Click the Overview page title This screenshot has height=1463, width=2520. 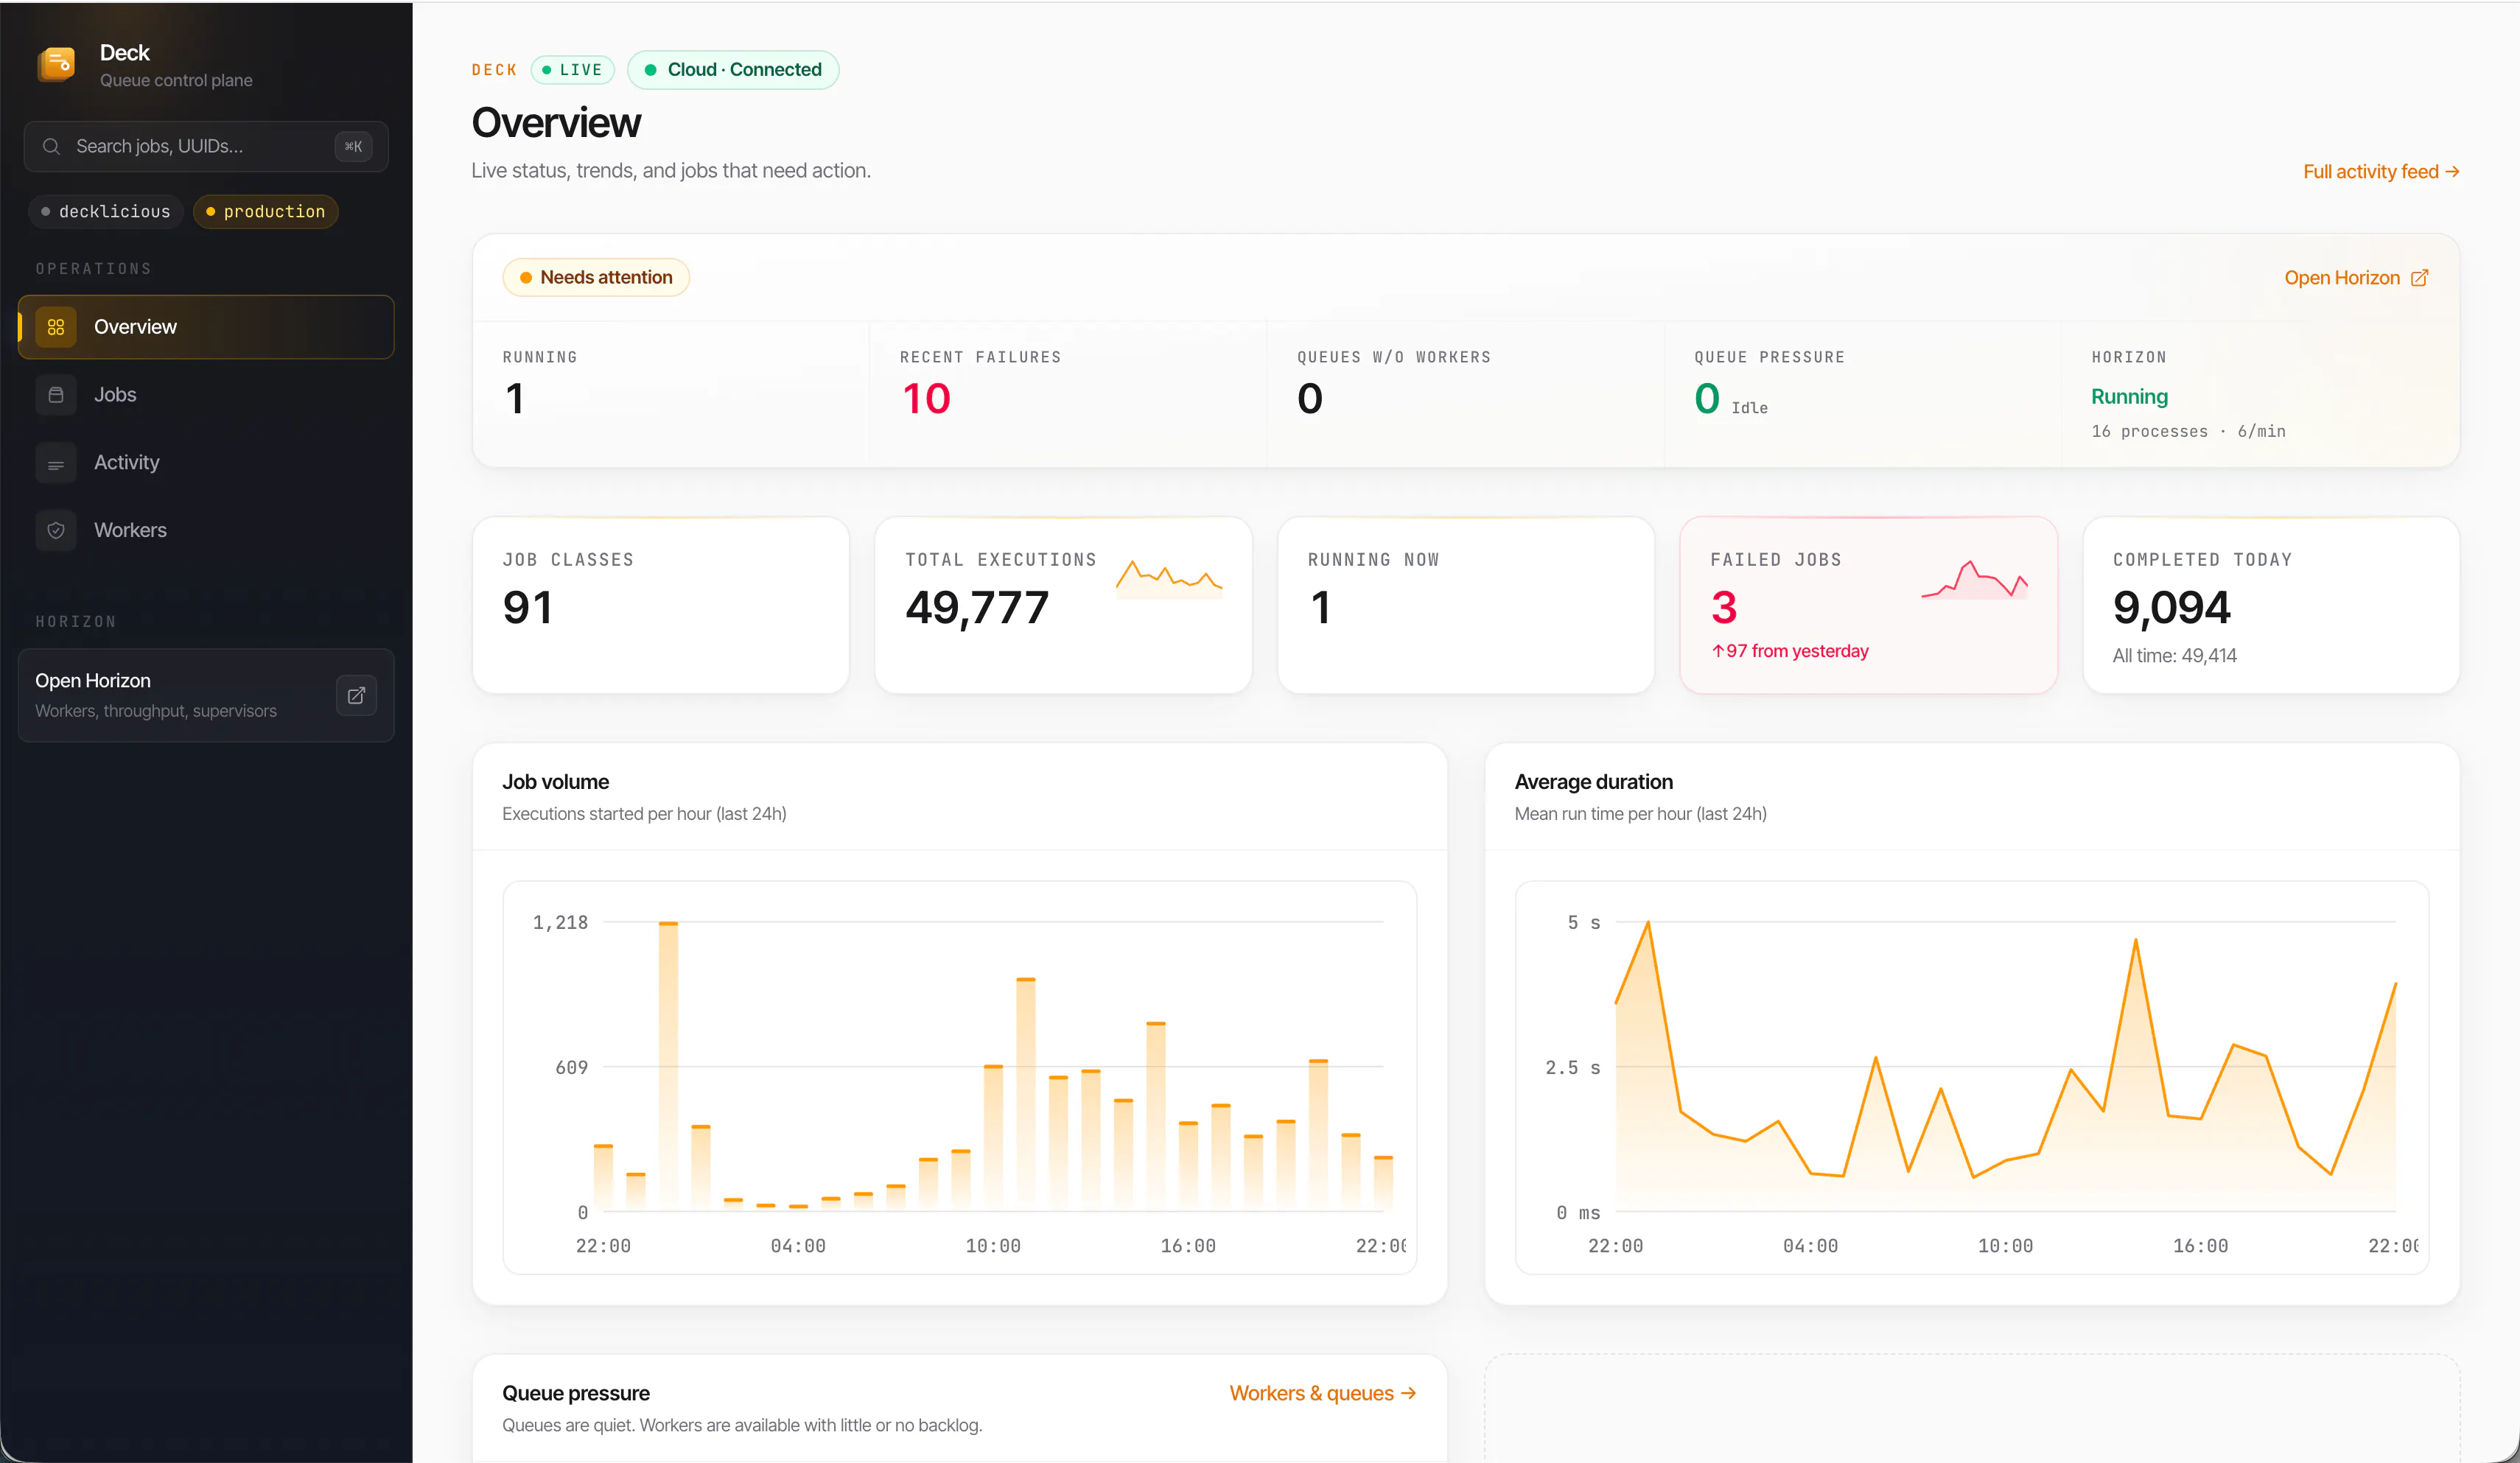pyautogui.click(x=556, y=122)
